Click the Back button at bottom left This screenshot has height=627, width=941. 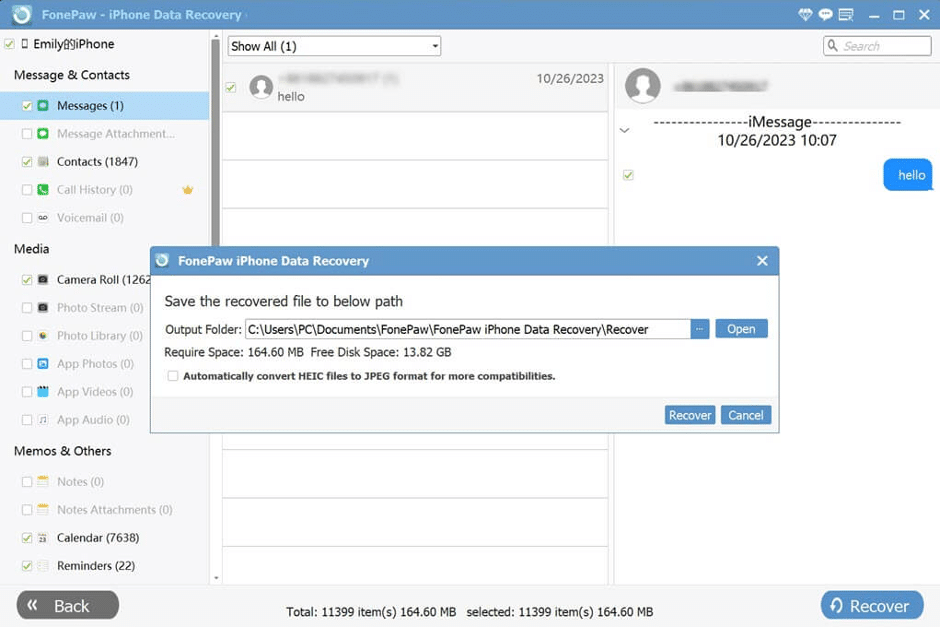point(66,605)
